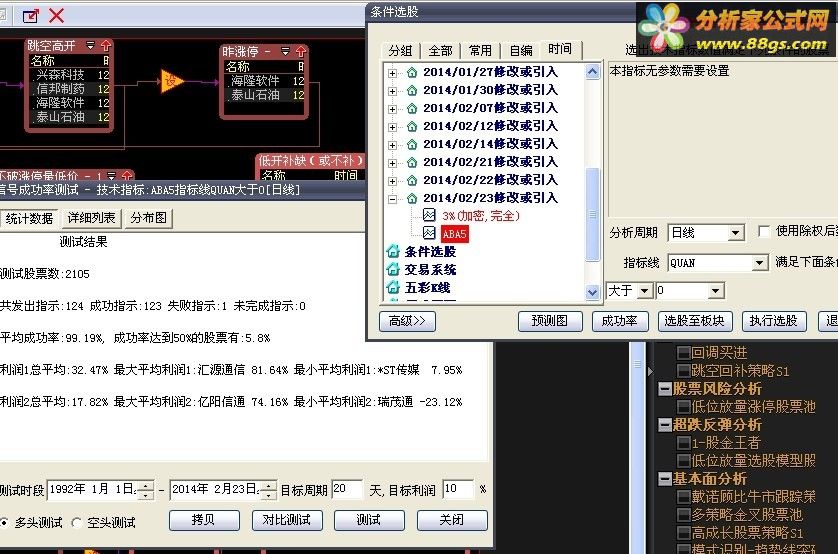This screenshot has height=554, width=838.
Task: Expand the 2014/02/07修改或引入 node
Action: click(x=392, y=109)
